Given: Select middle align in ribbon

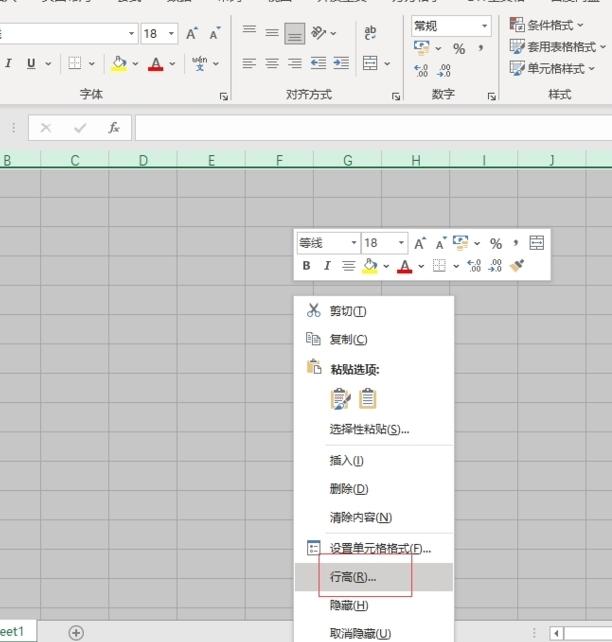Looking at the screenshot, I should (272, 32).
